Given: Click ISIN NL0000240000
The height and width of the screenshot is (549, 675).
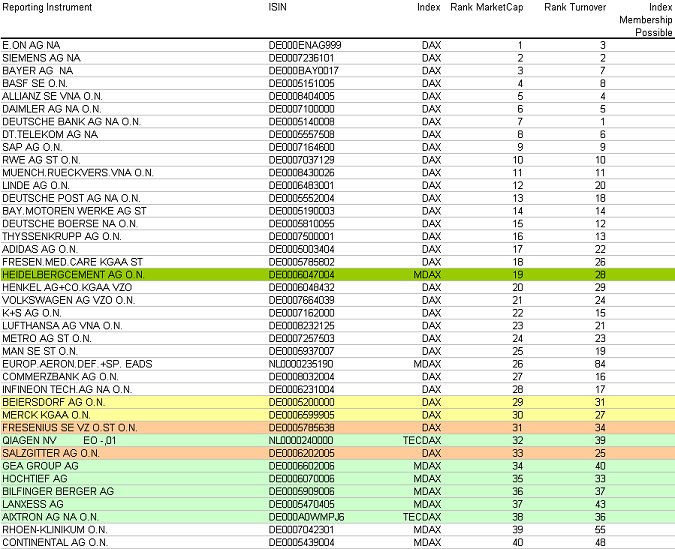Looking at the screenshot, I should tap(301, 440).
